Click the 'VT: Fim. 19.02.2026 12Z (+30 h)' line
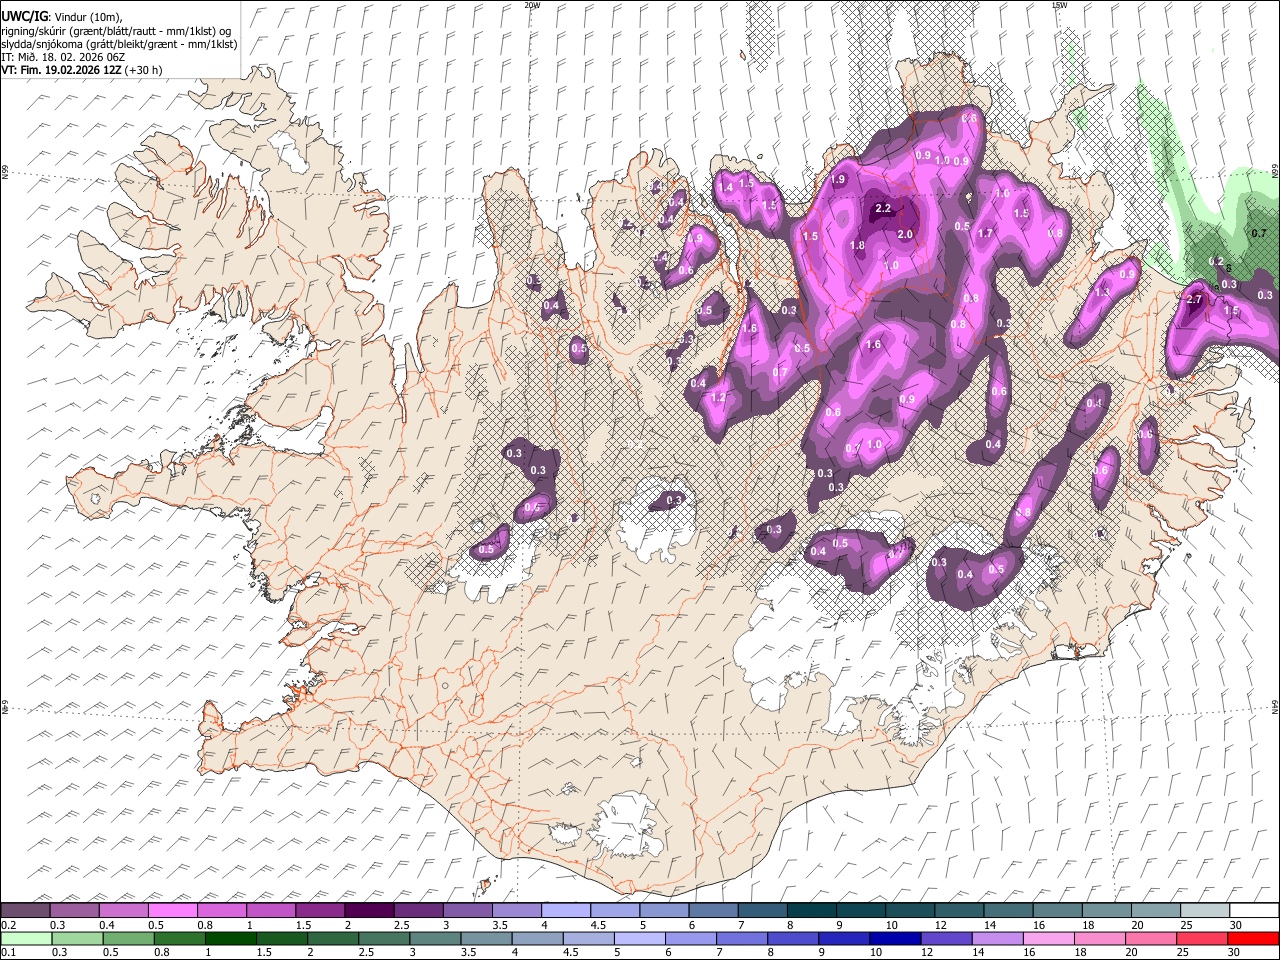Screen dimensions: 1280x960 click(x=82, y=70)
